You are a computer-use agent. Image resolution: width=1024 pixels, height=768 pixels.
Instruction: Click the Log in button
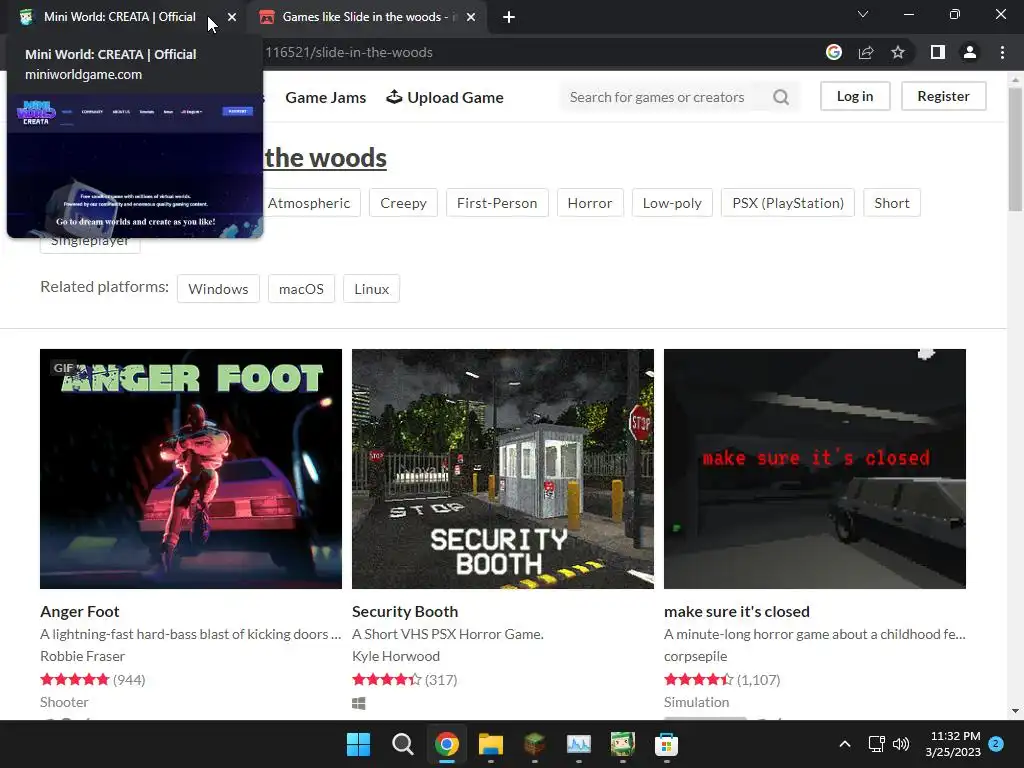855,96
